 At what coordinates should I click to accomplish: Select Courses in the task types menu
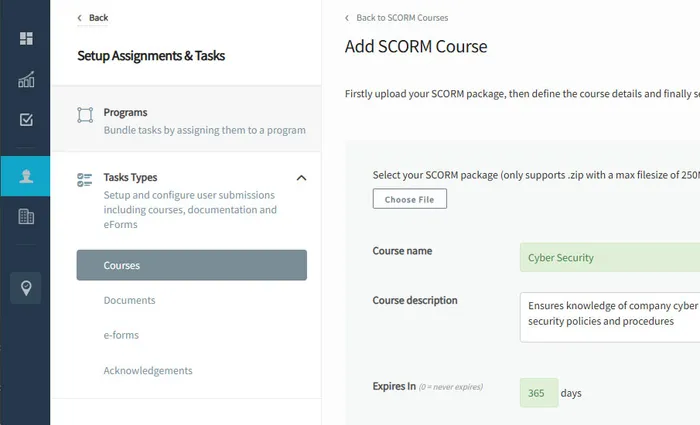point(191,265)
